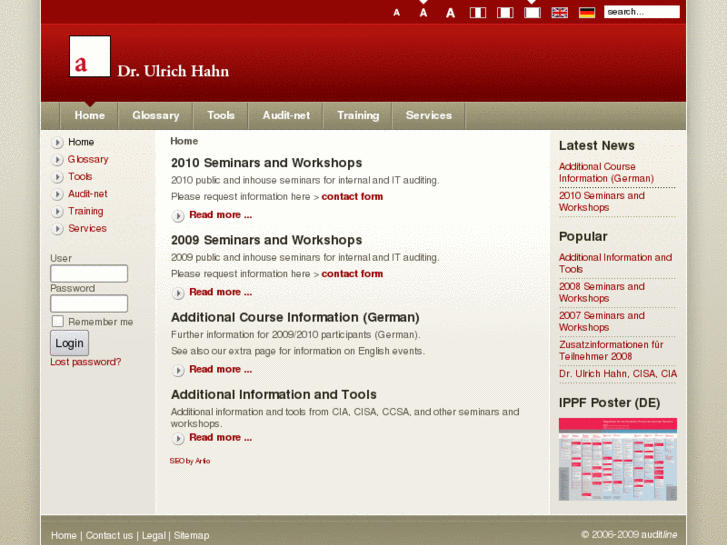The width and height of the screenshot is (727, 545).
Task: Read more about 2009 Seminars and Workshops
Action: click(221, 292)
